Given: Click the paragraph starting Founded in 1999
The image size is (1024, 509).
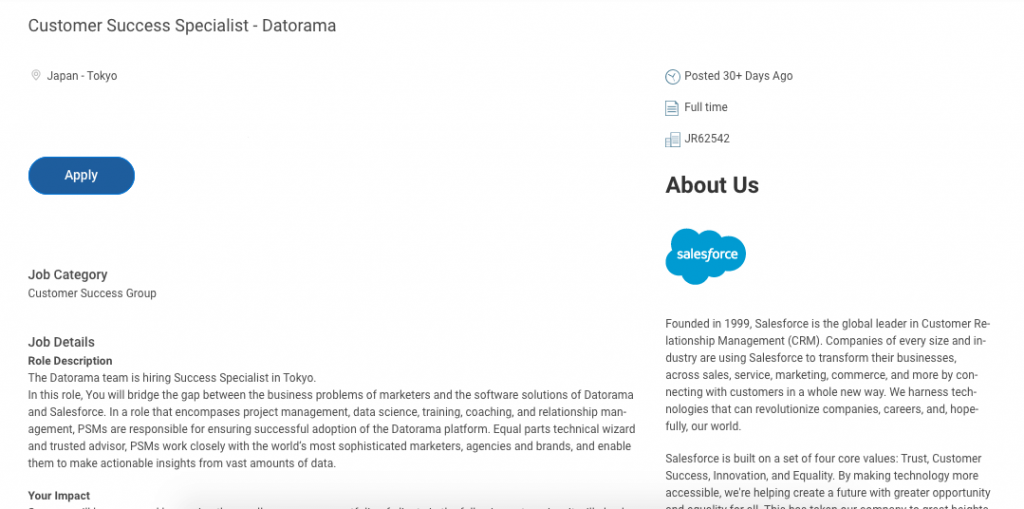Looking at the screenshot, I should click(828, 375).
